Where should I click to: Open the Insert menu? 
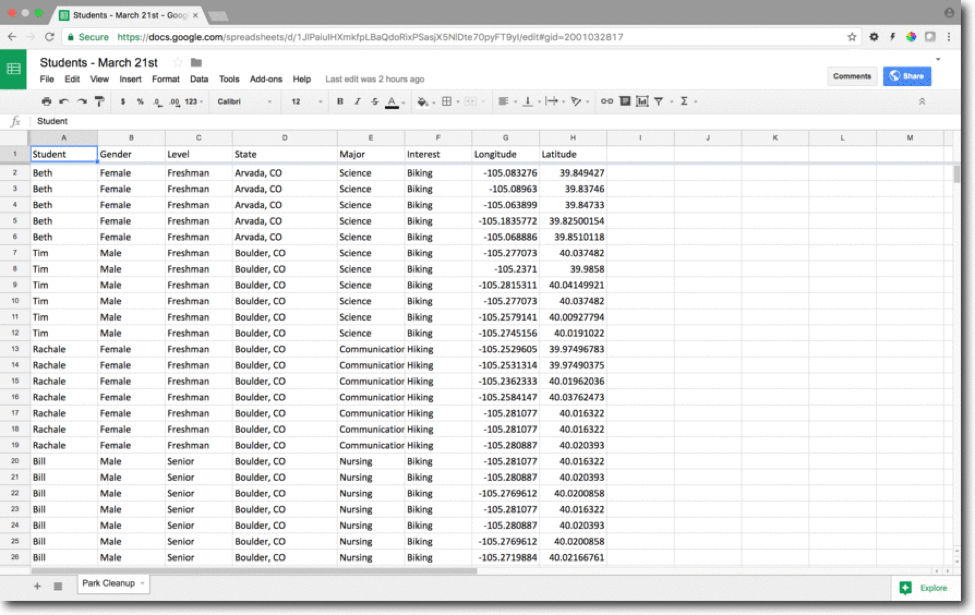click(131, 79)
